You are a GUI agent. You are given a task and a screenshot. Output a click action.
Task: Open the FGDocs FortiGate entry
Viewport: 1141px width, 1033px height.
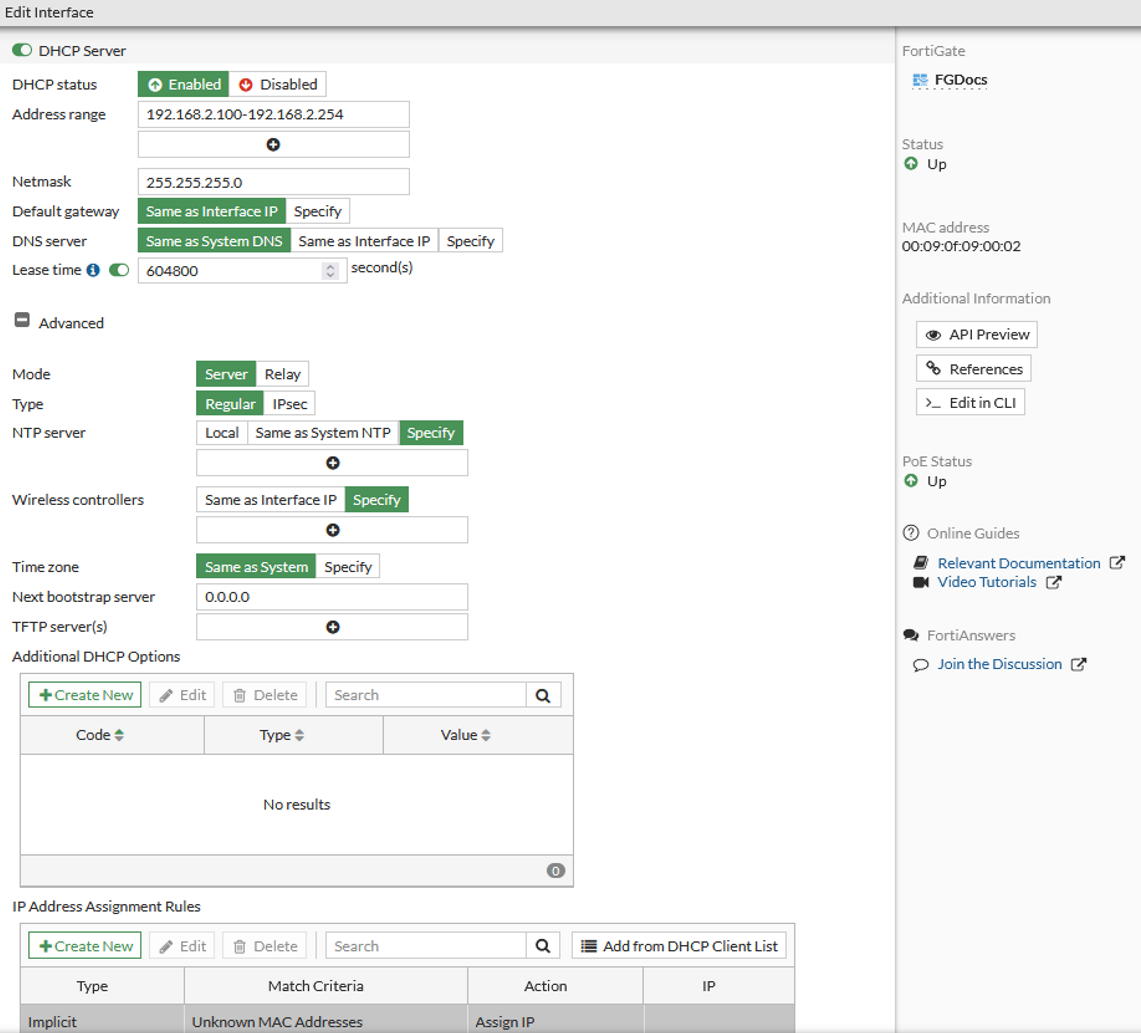[x=961, y=79]
